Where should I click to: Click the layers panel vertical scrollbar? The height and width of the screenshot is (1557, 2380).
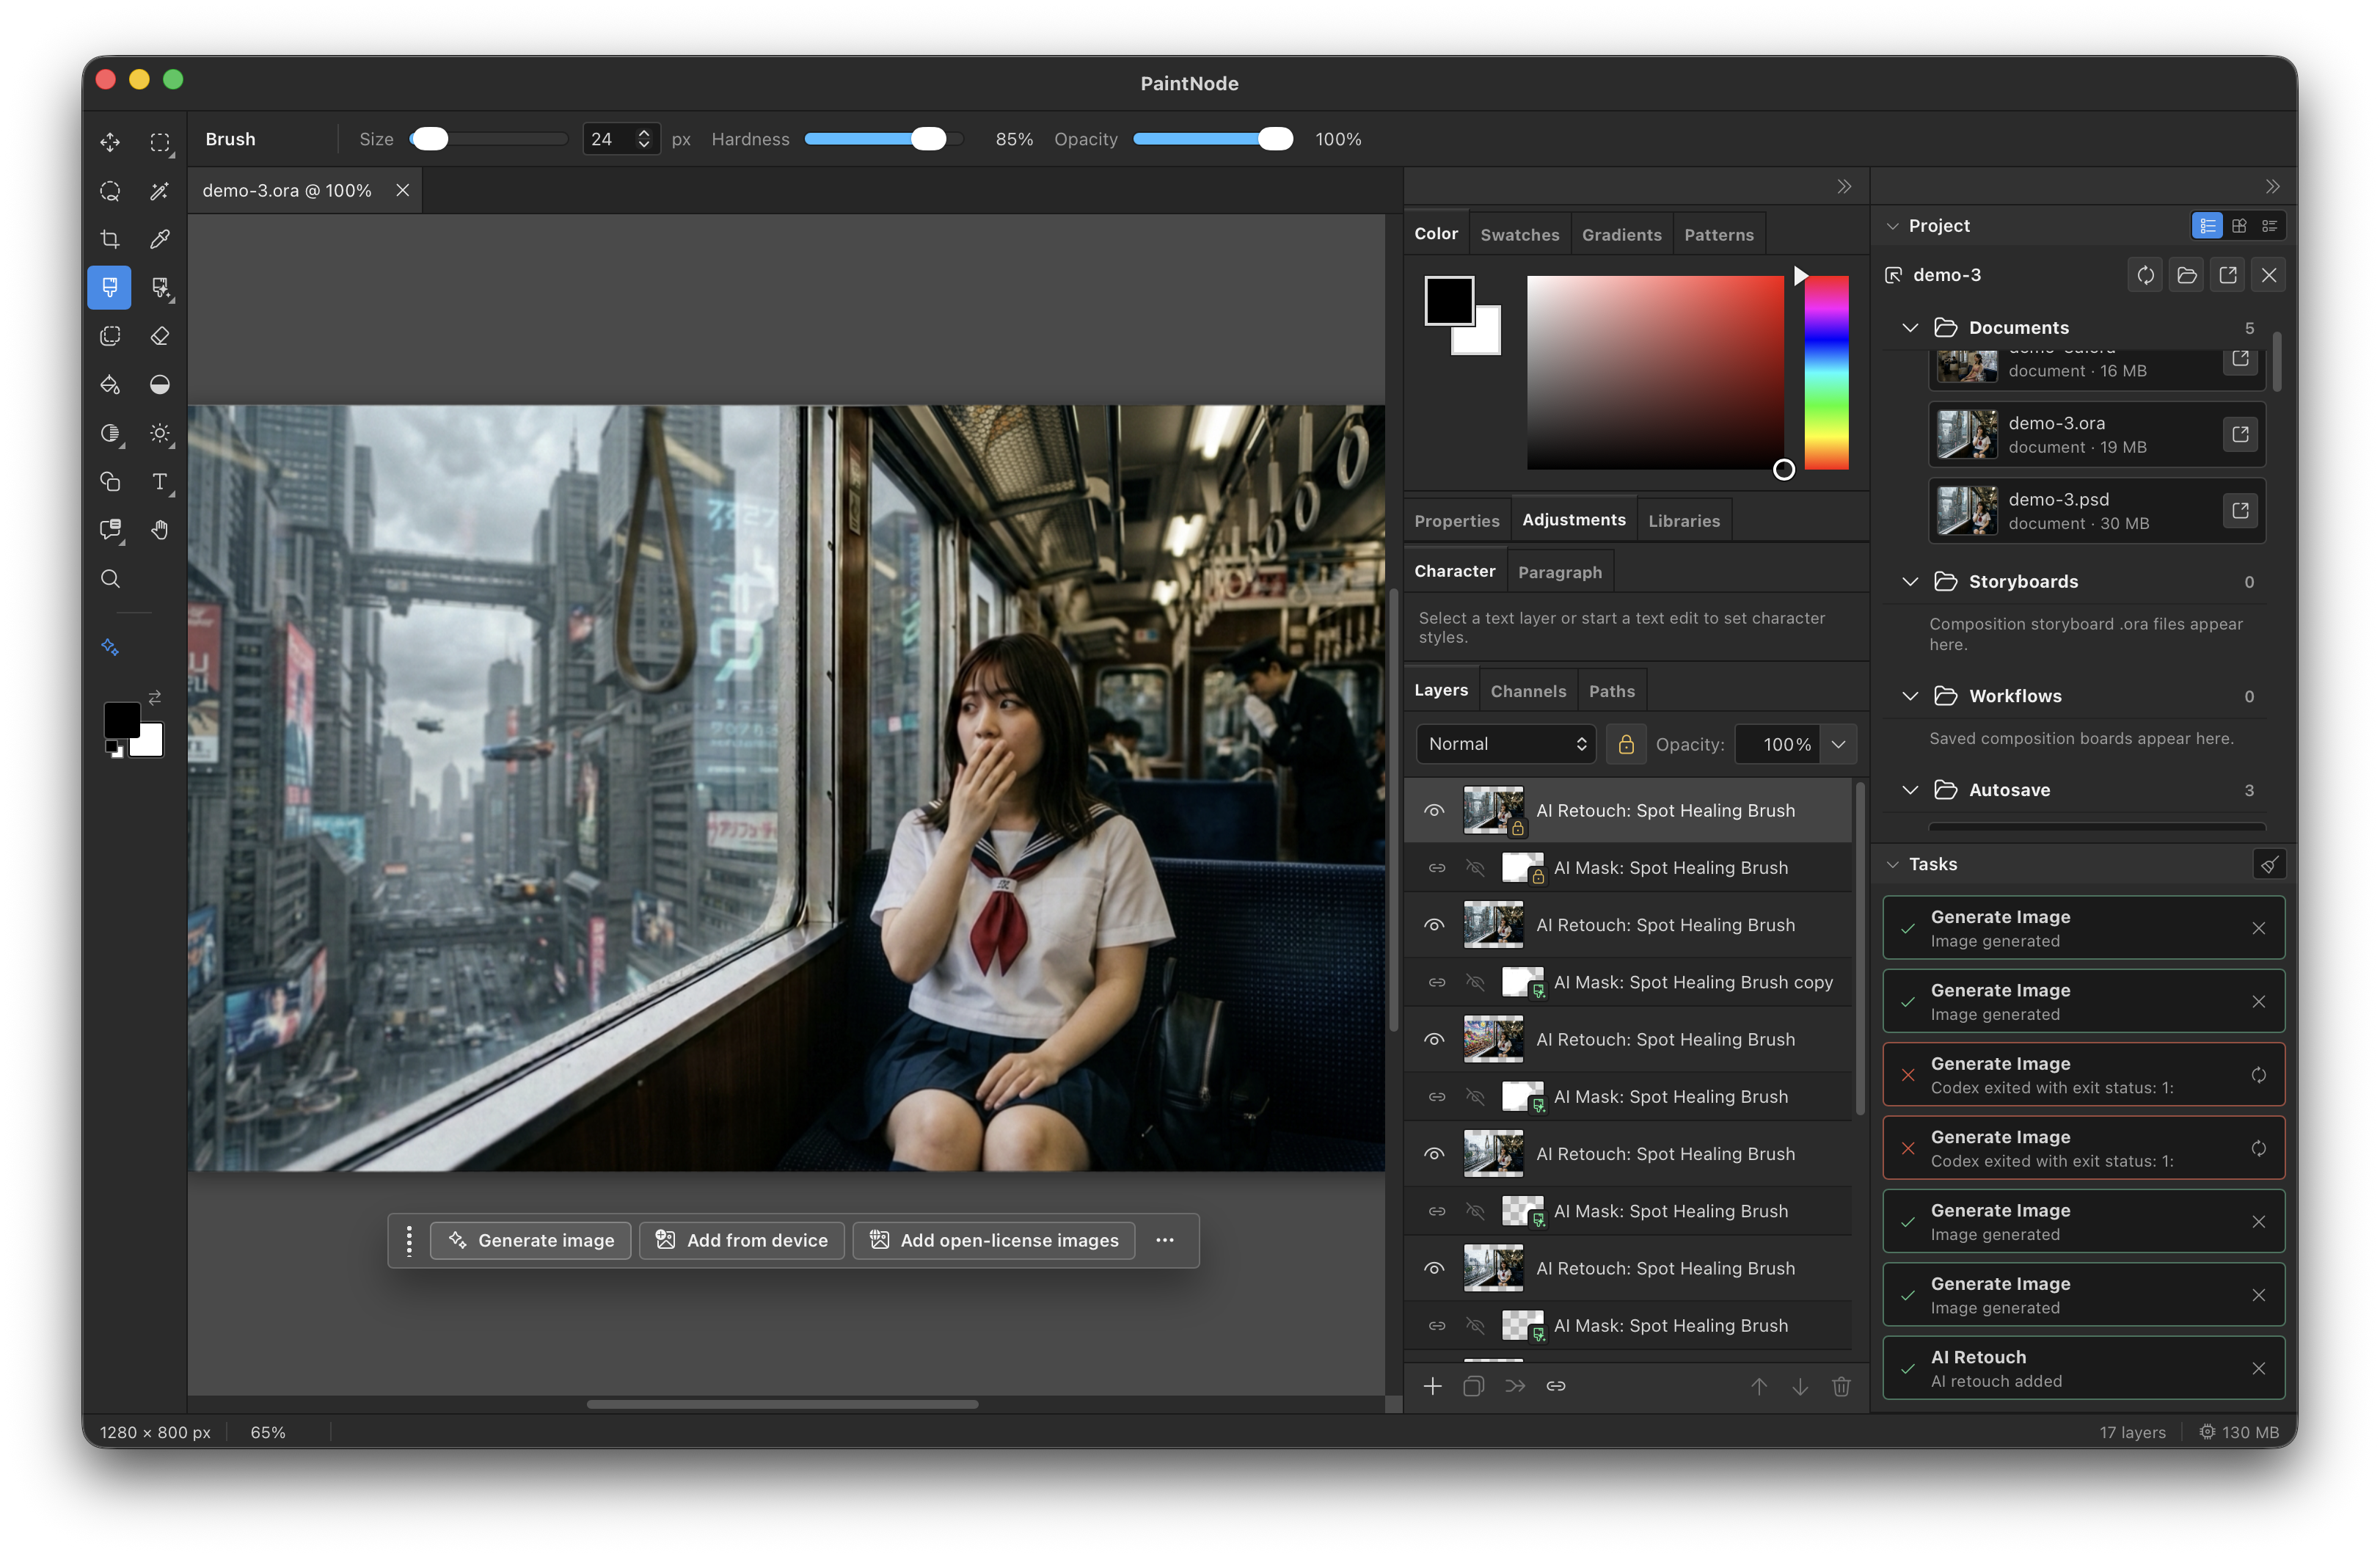pyautogui.click(x=1859, y=947)
